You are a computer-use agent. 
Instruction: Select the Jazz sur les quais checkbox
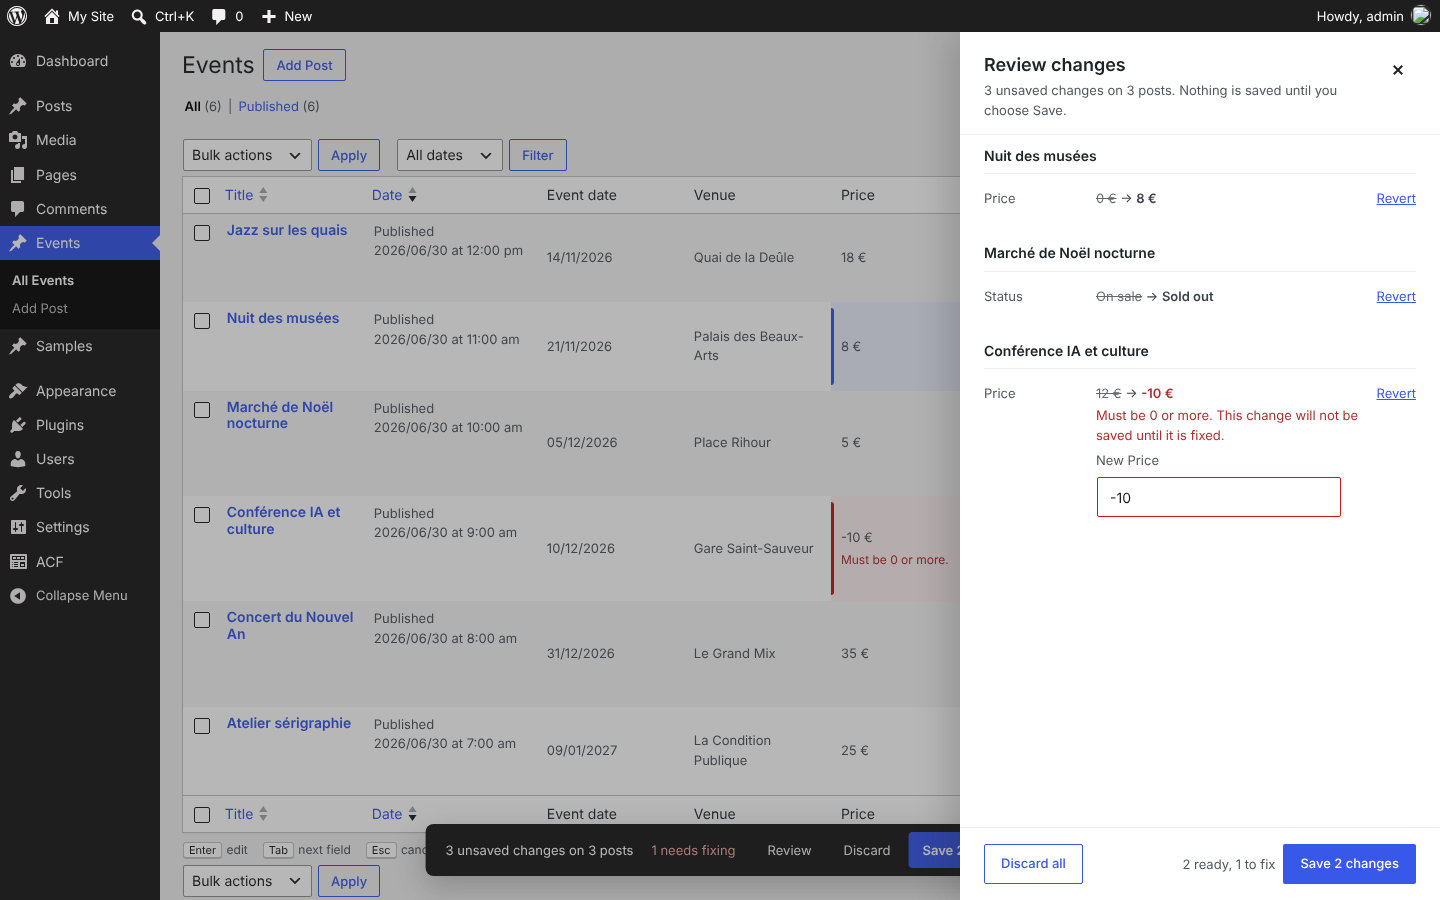(202, 233)
